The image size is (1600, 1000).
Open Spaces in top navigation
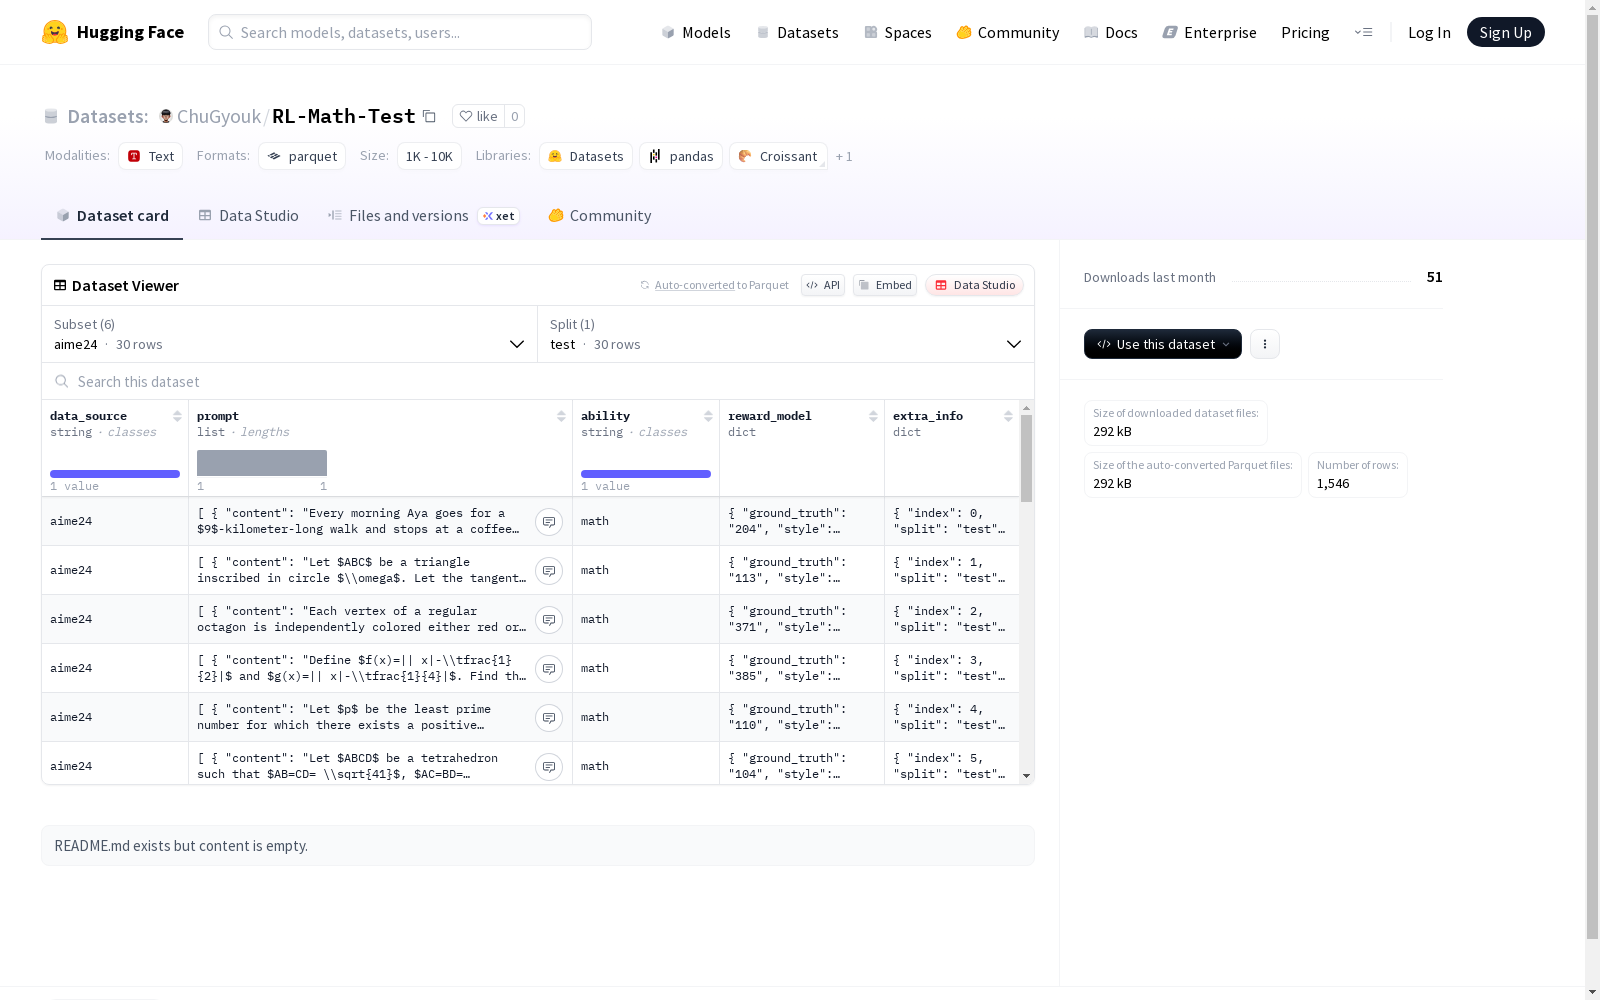(x=898, y=32)
